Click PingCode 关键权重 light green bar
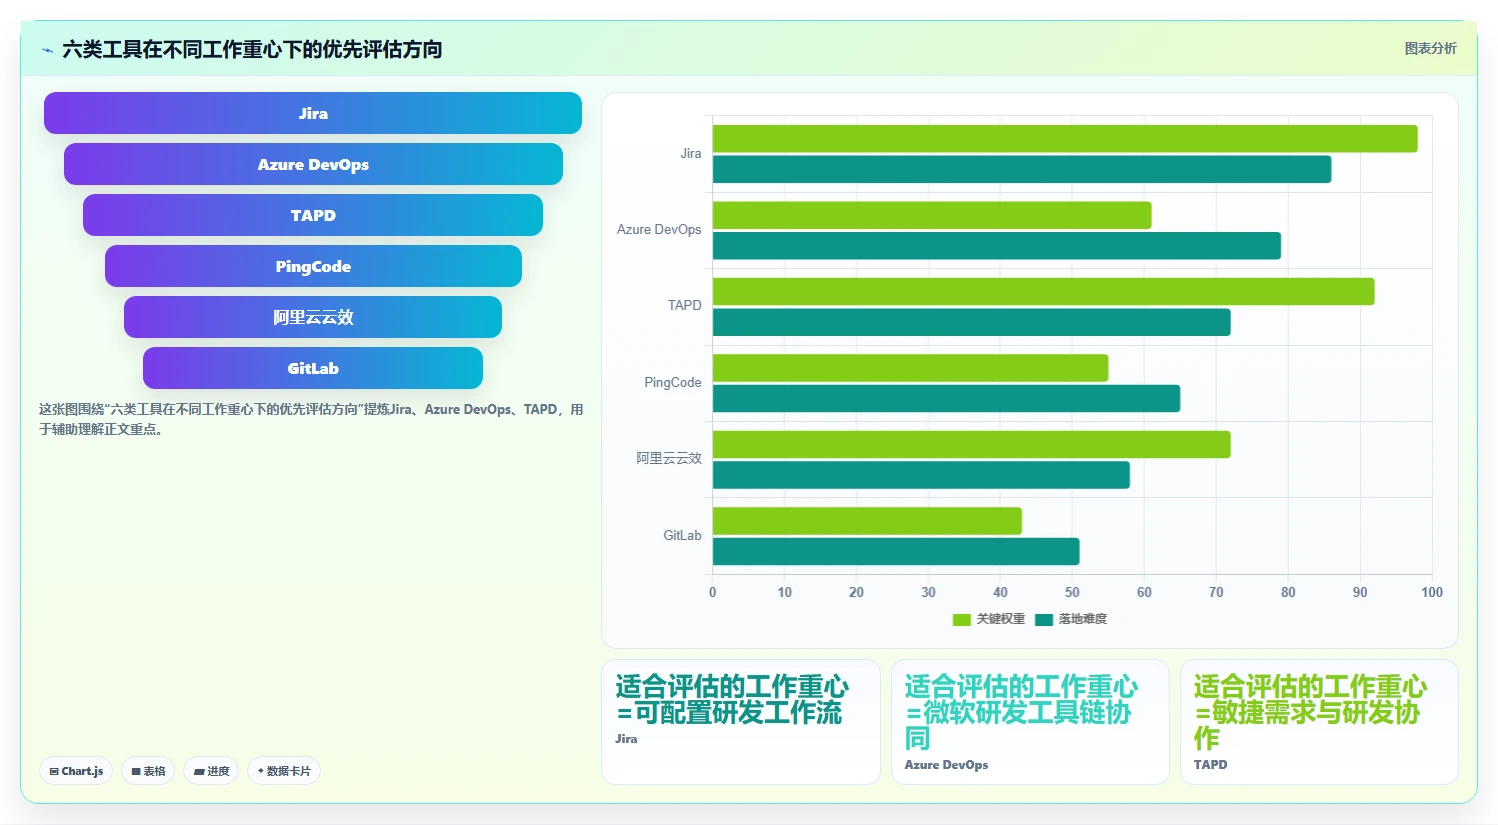Image resolution: width=1498 pixels, height=825 pixels. coord(911,368)
